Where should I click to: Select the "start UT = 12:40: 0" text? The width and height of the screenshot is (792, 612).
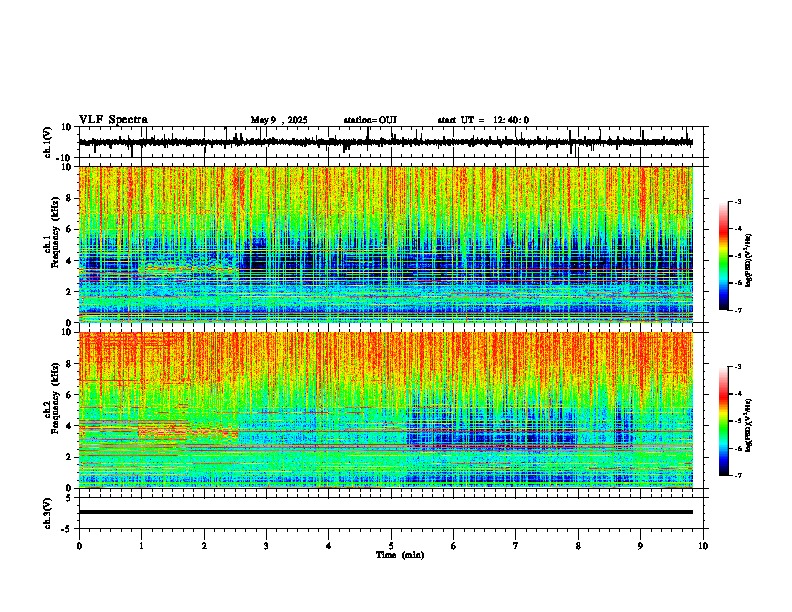tap(483, 120)
